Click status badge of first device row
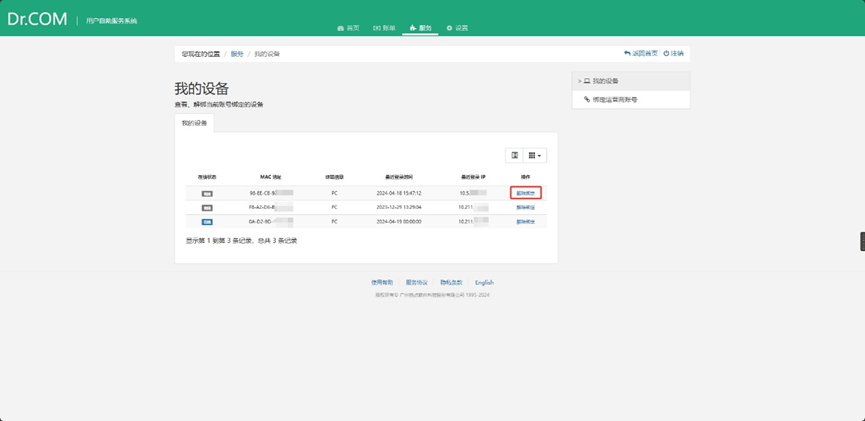The height and width of the screenshot is (421, 865). [207, 193]
